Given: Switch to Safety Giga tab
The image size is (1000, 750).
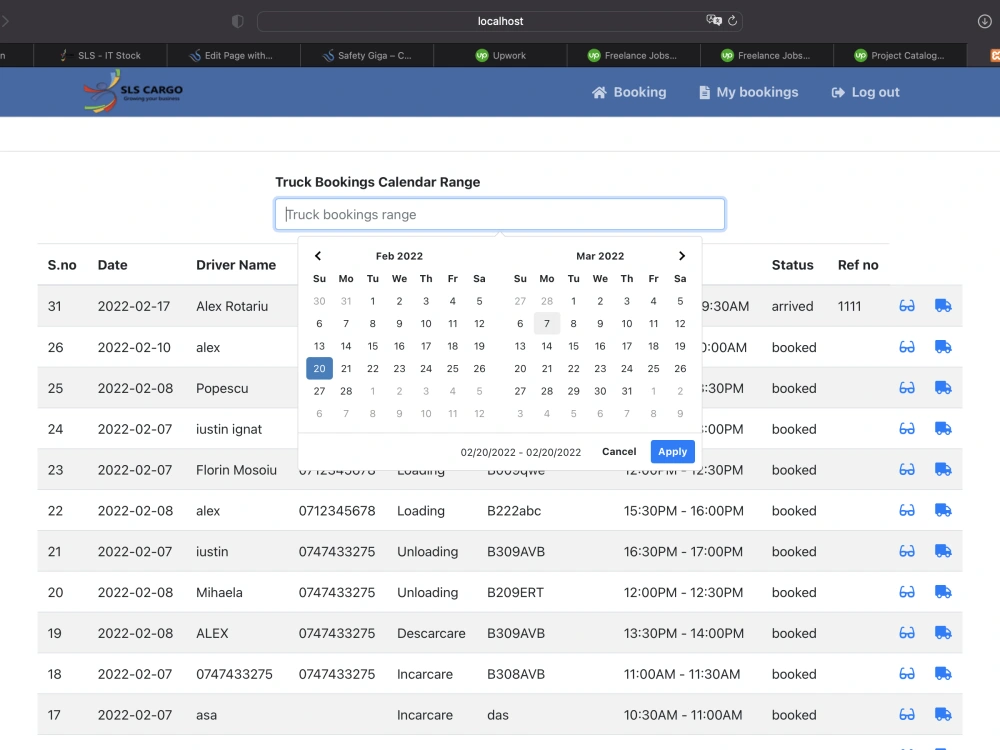Looking at the screenshot, I should [x=367, y=55].
